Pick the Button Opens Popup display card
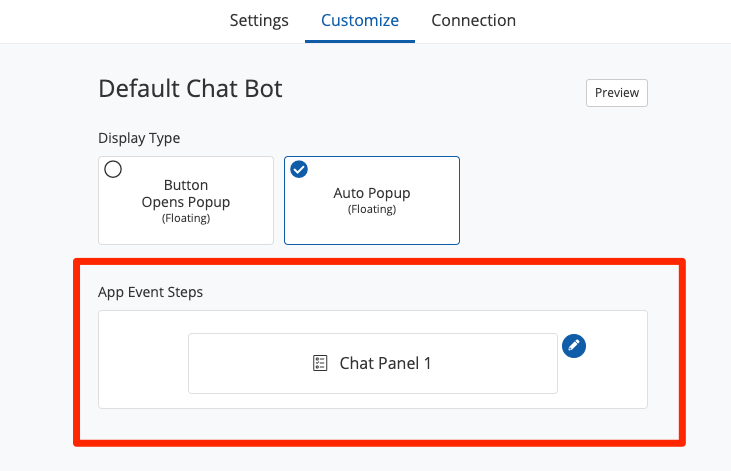Viewport: 731px width, 471px height. coord(185,200)
